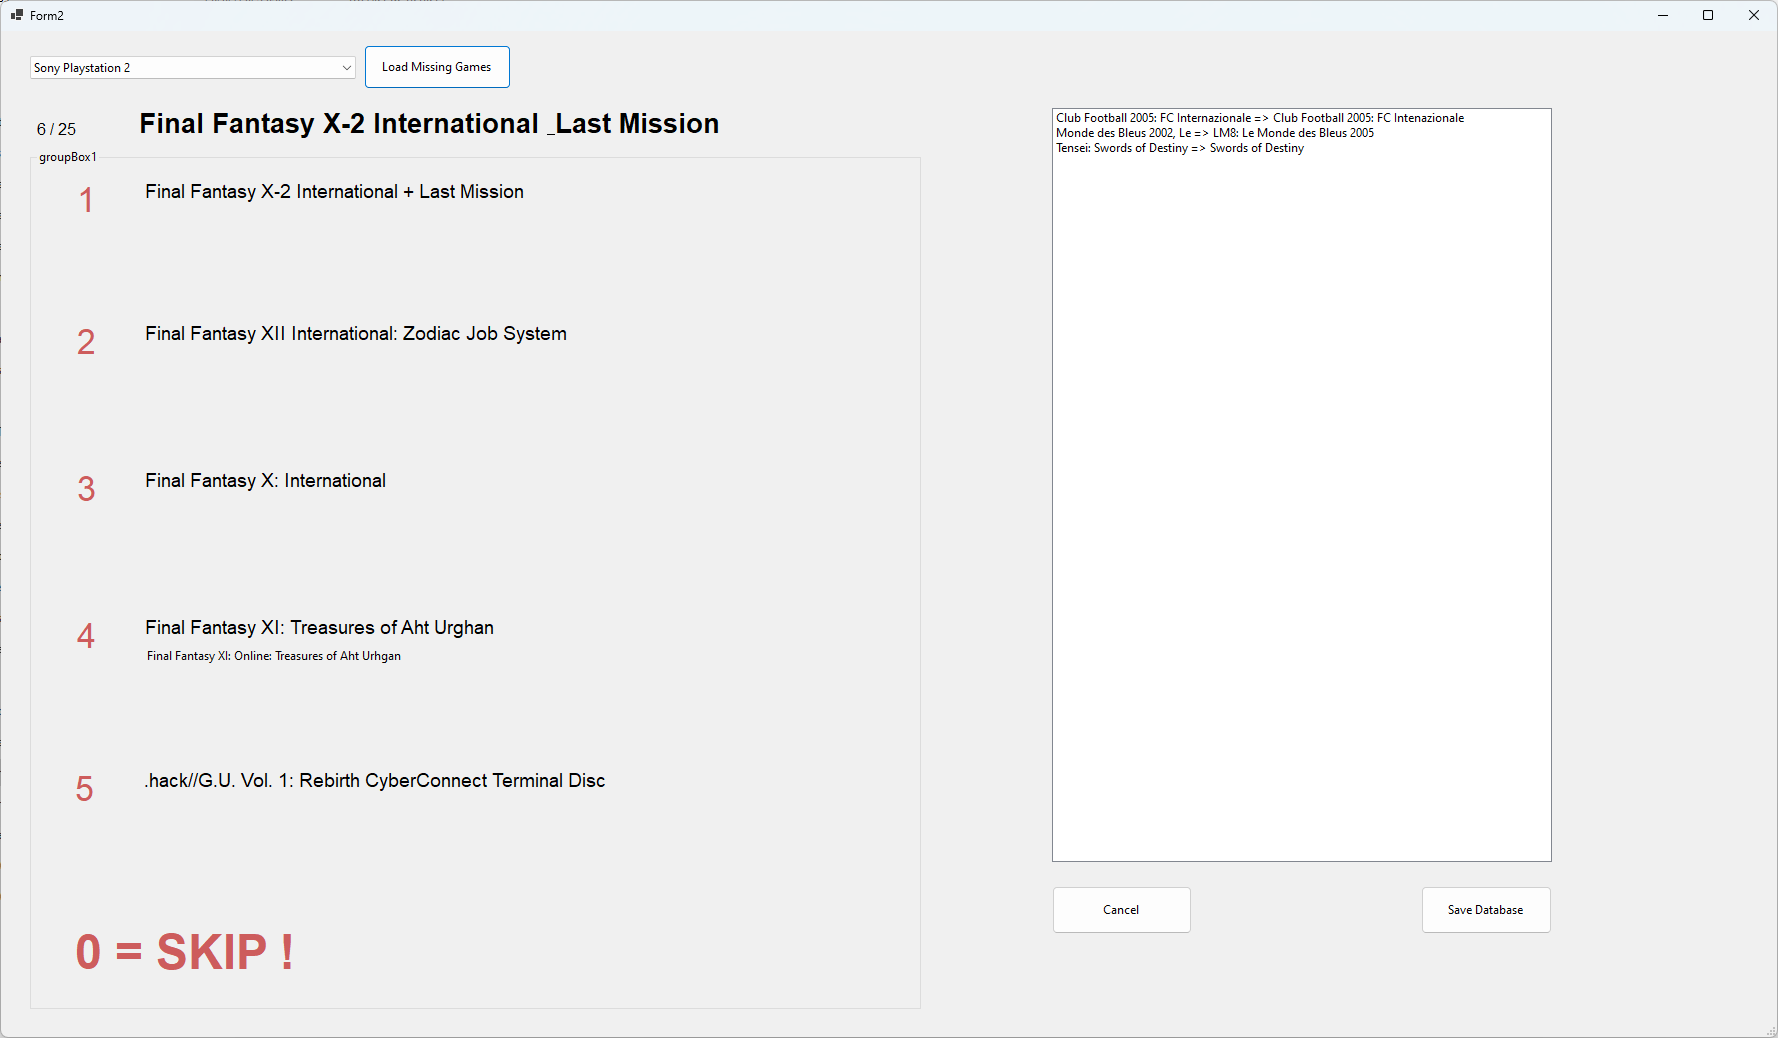Viewport: 1778px width, 1038px height.
Task: Click the red number 3
Action: (86, 489)
